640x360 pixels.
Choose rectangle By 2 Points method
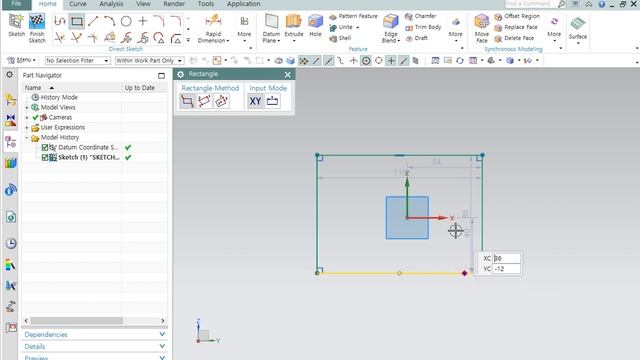187,101
